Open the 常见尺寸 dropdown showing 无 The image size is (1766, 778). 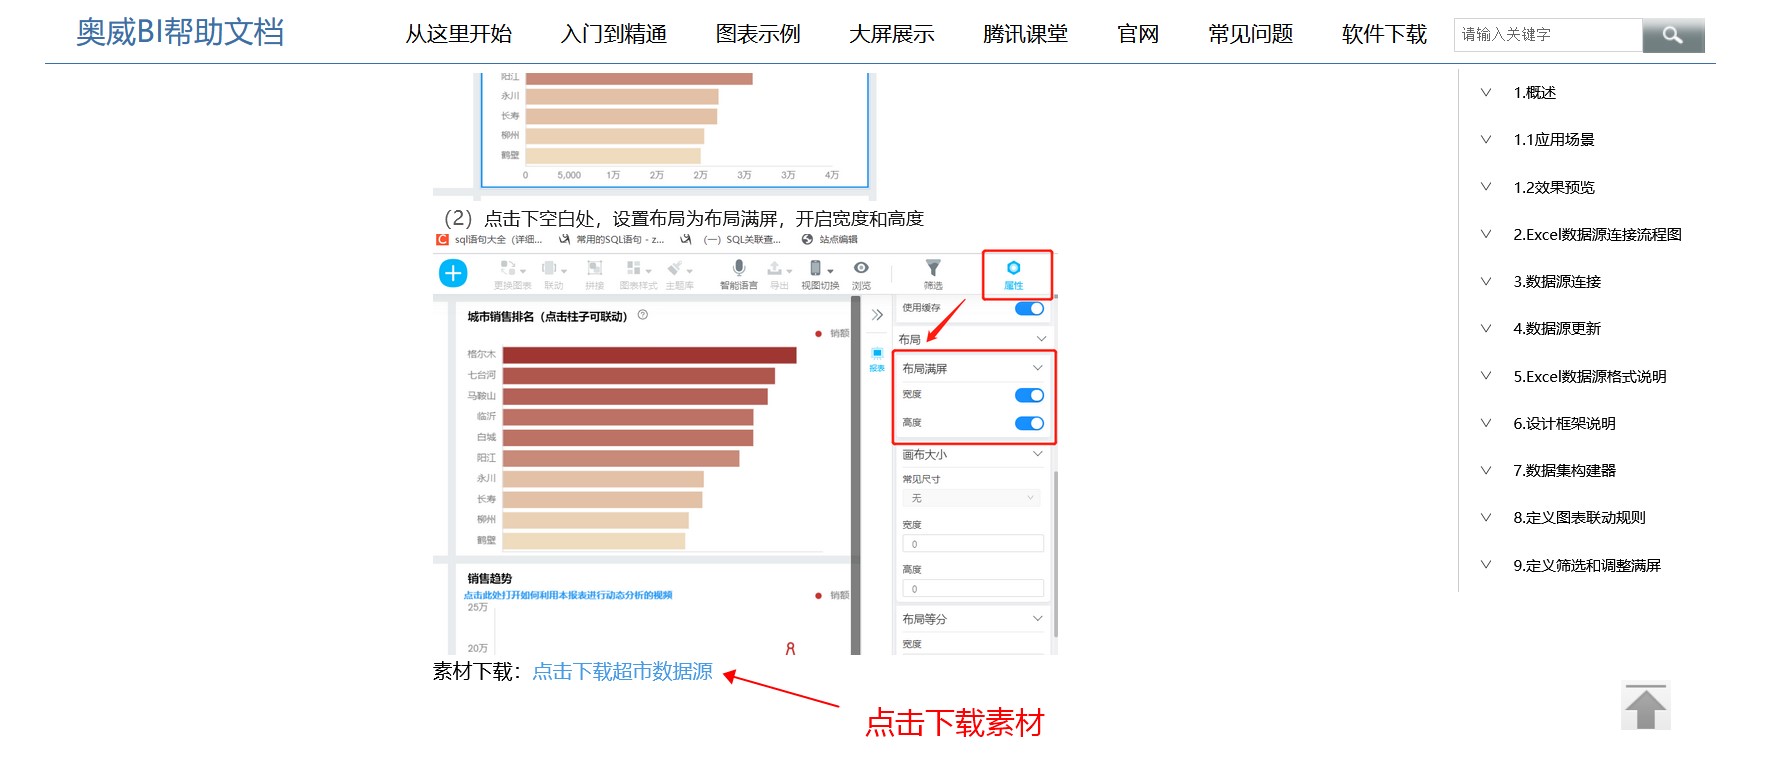(x=972, y=498)
